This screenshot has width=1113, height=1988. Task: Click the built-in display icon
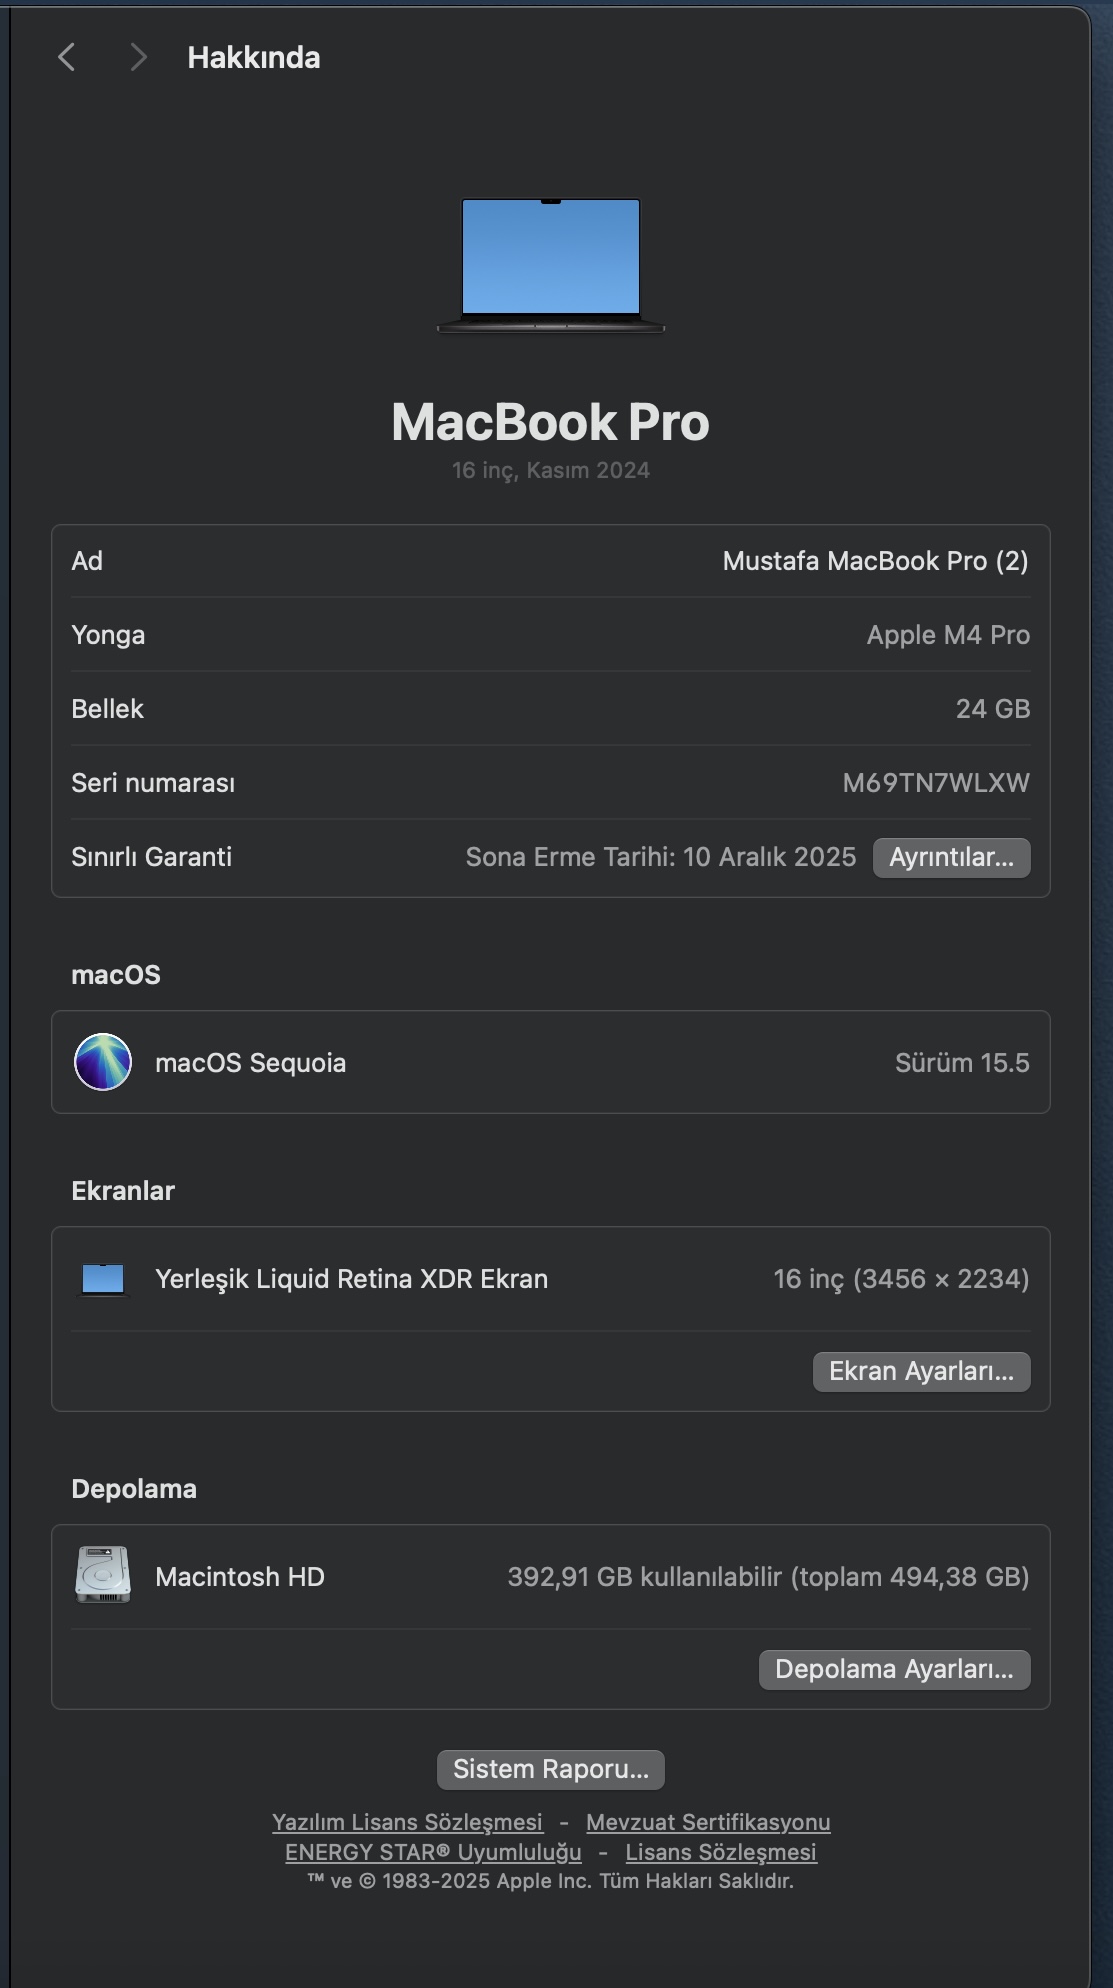(103, 1279)
